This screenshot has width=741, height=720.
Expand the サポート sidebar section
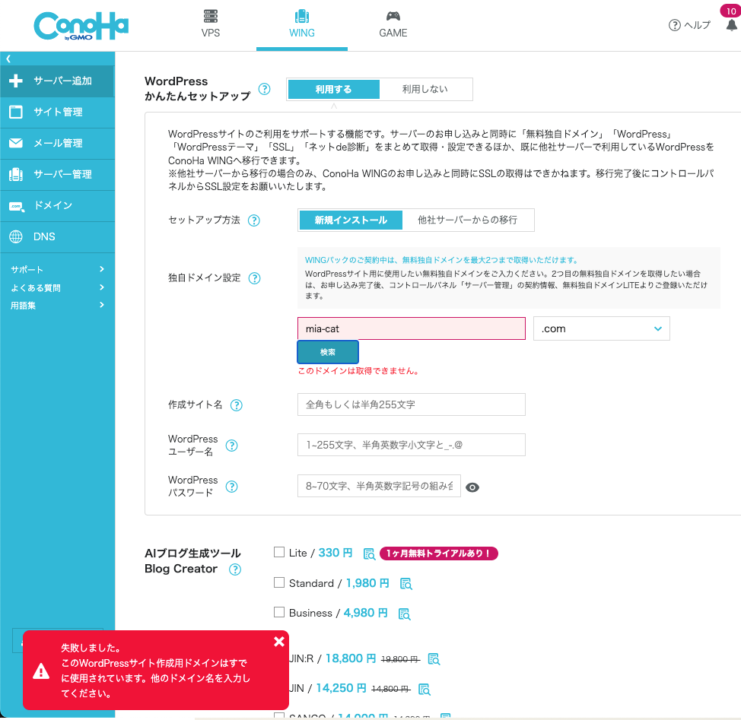[57, 269]
